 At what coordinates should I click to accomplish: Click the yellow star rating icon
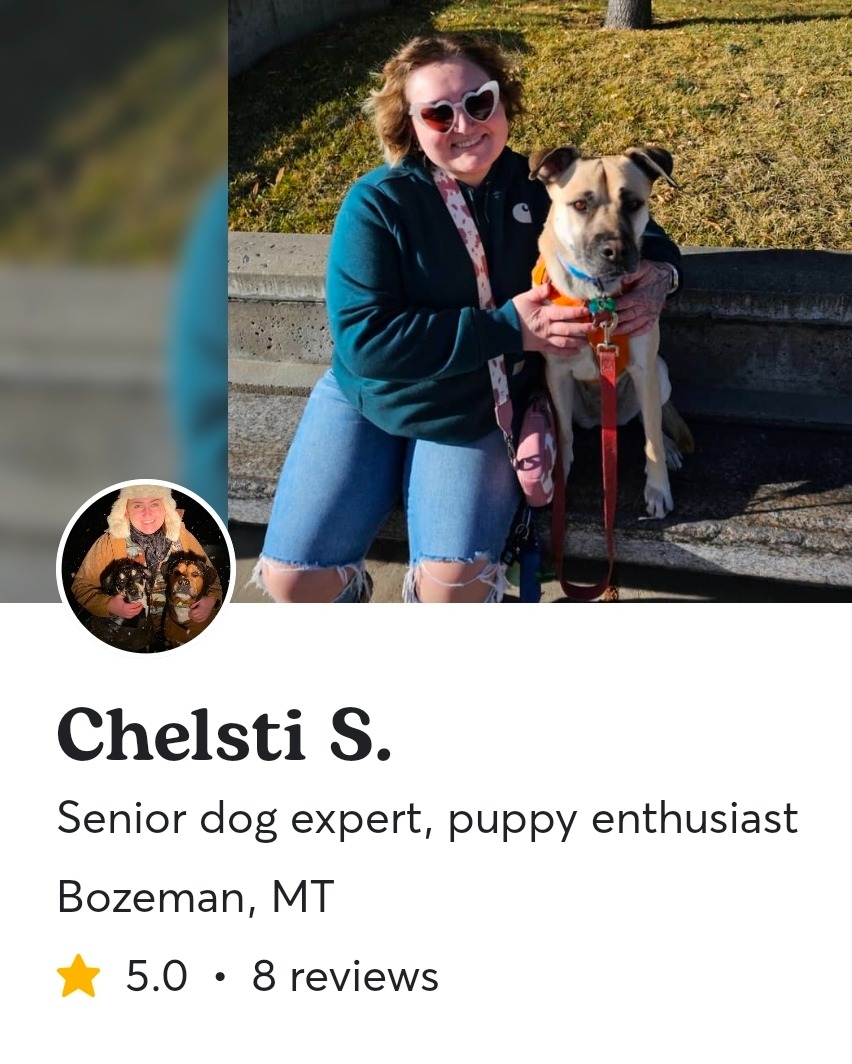(x=78, y=976)
